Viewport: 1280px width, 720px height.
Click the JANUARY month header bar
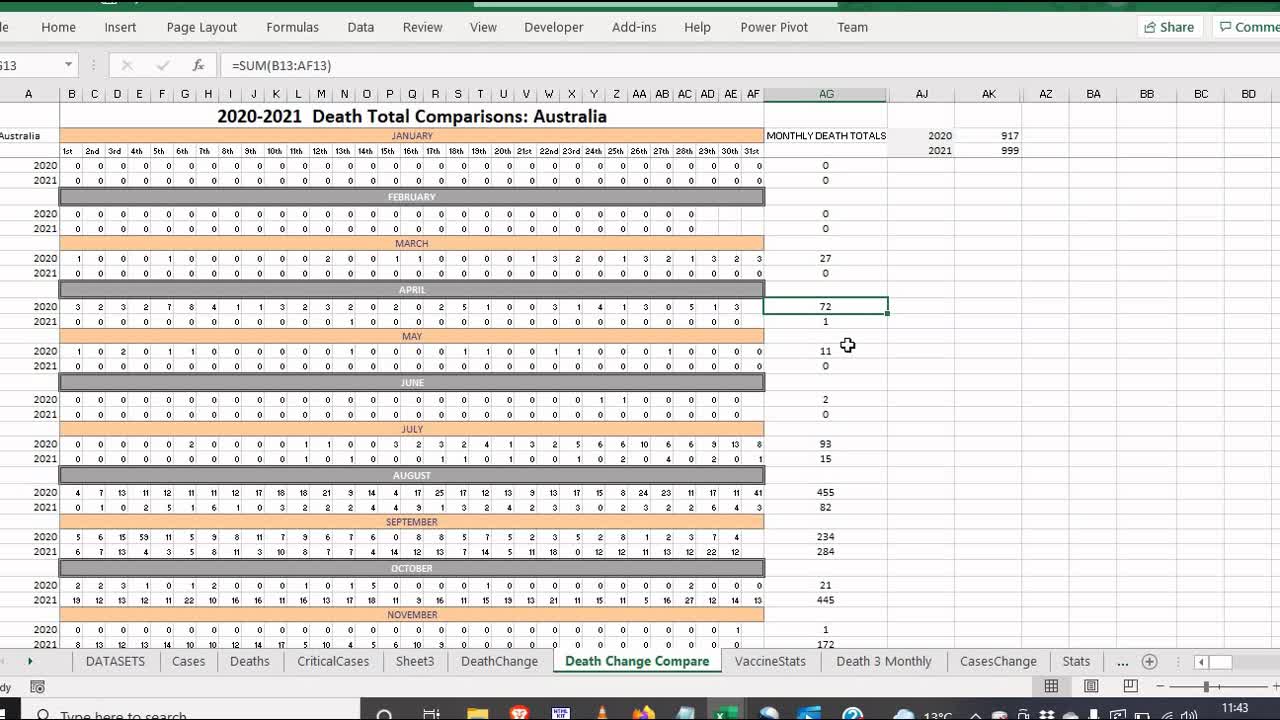412,135
